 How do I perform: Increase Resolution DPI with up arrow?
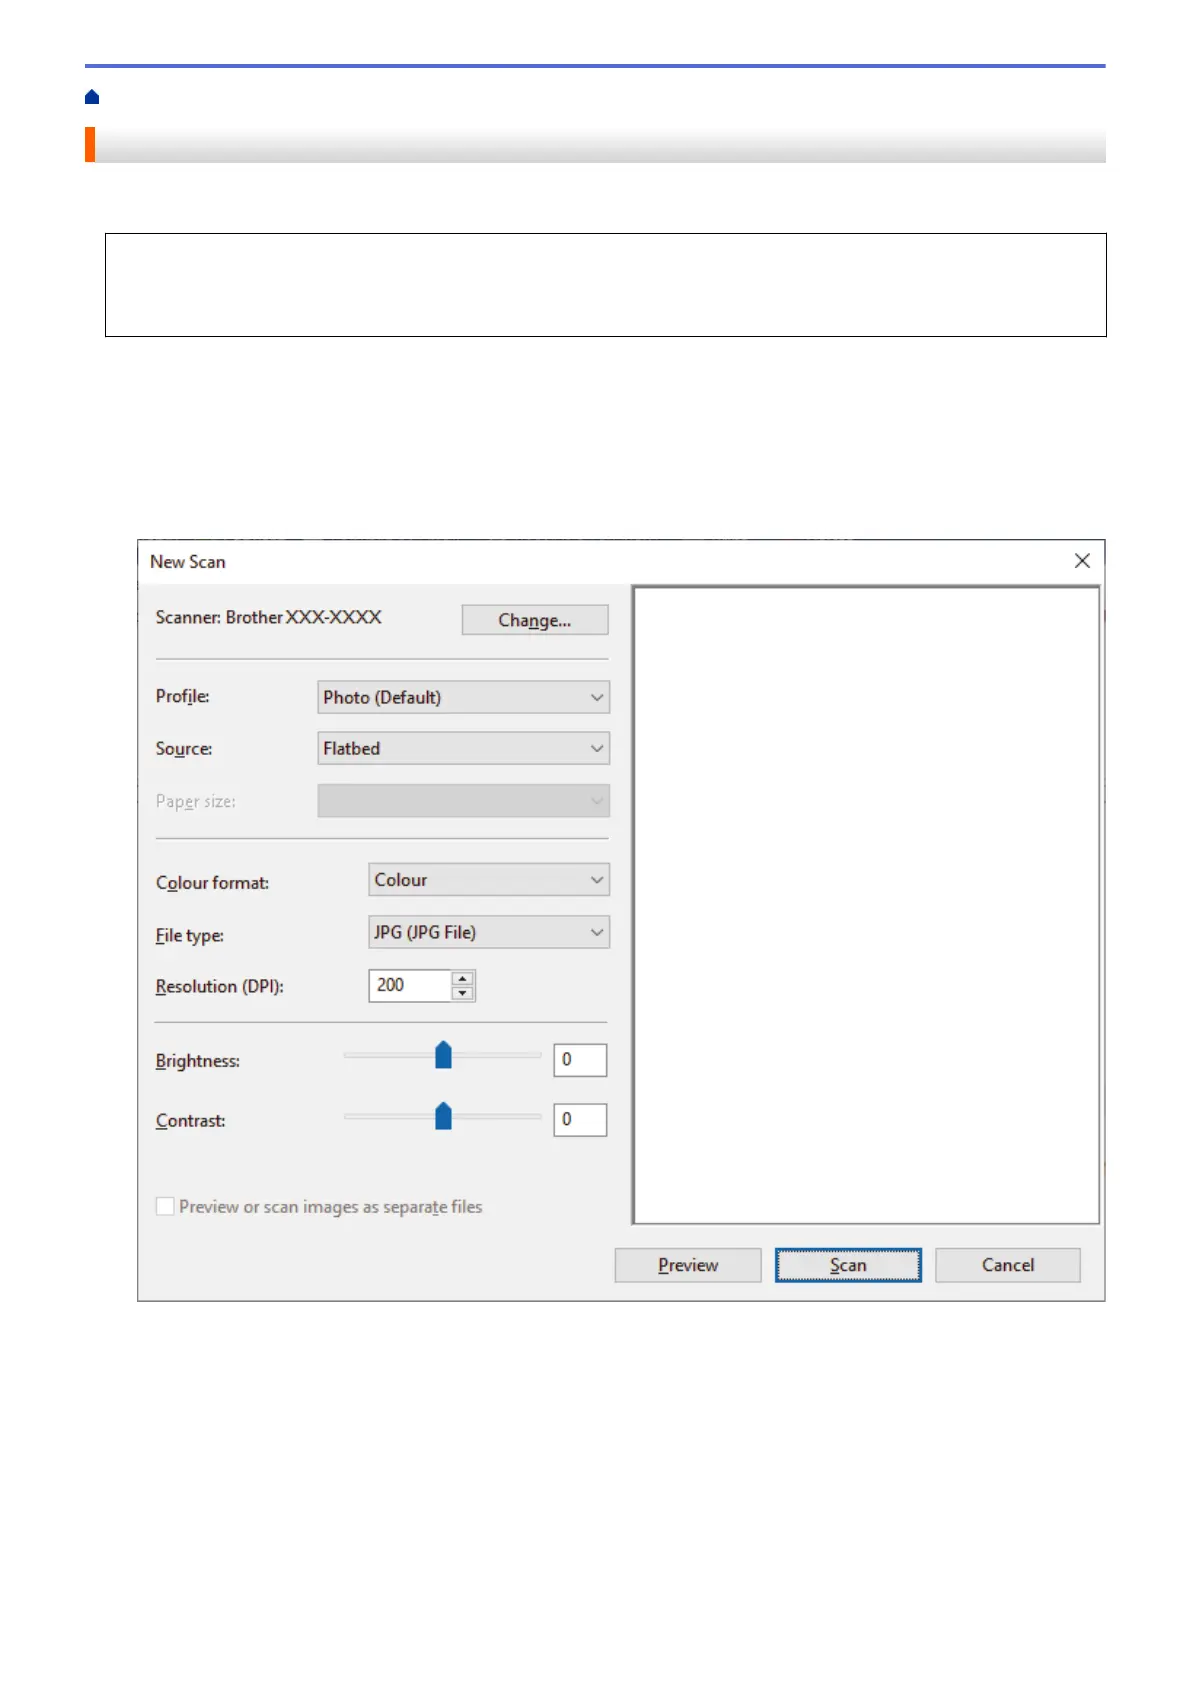click(x=462, y=979)
